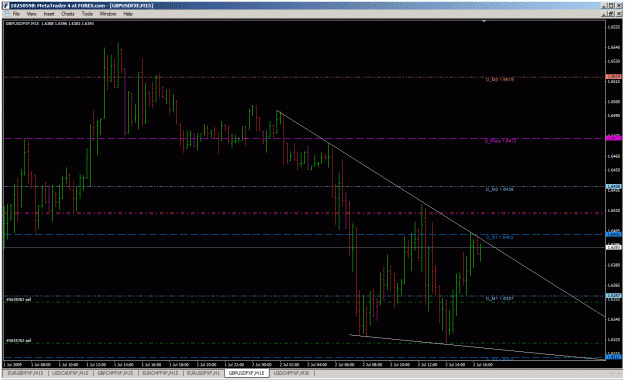
Task: Click the red D_M3 price tag on scale
Action: [613, 76]
